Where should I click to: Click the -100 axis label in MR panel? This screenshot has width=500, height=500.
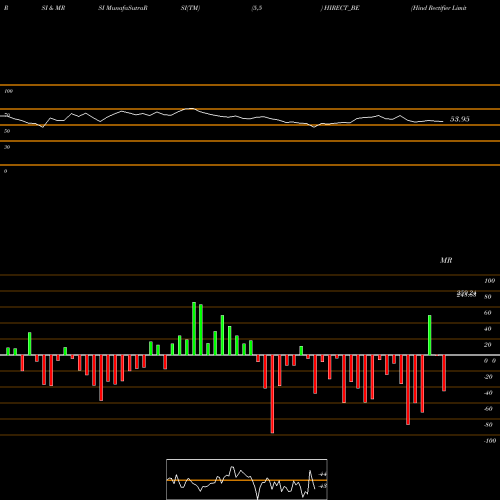pos(490,441)
